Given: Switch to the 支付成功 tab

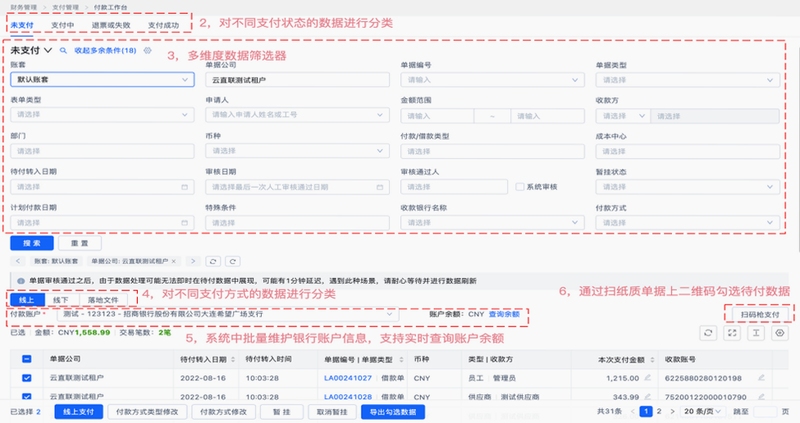Looking at the screenshot, I should coord(163,25).
